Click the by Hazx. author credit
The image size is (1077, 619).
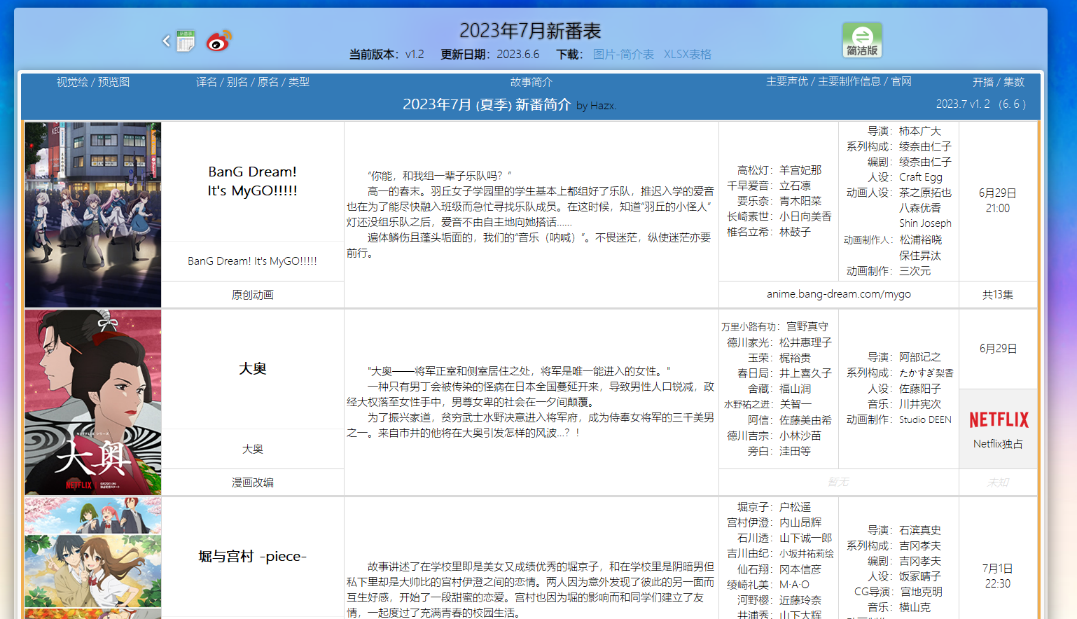596,106
